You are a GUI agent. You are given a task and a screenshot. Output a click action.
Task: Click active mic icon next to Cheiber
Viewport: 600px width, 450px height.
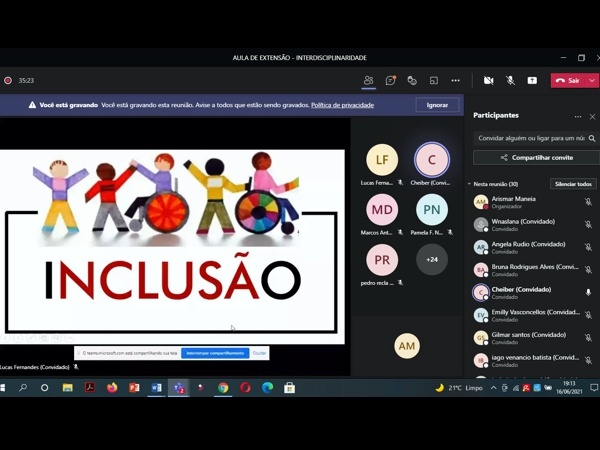588,292
